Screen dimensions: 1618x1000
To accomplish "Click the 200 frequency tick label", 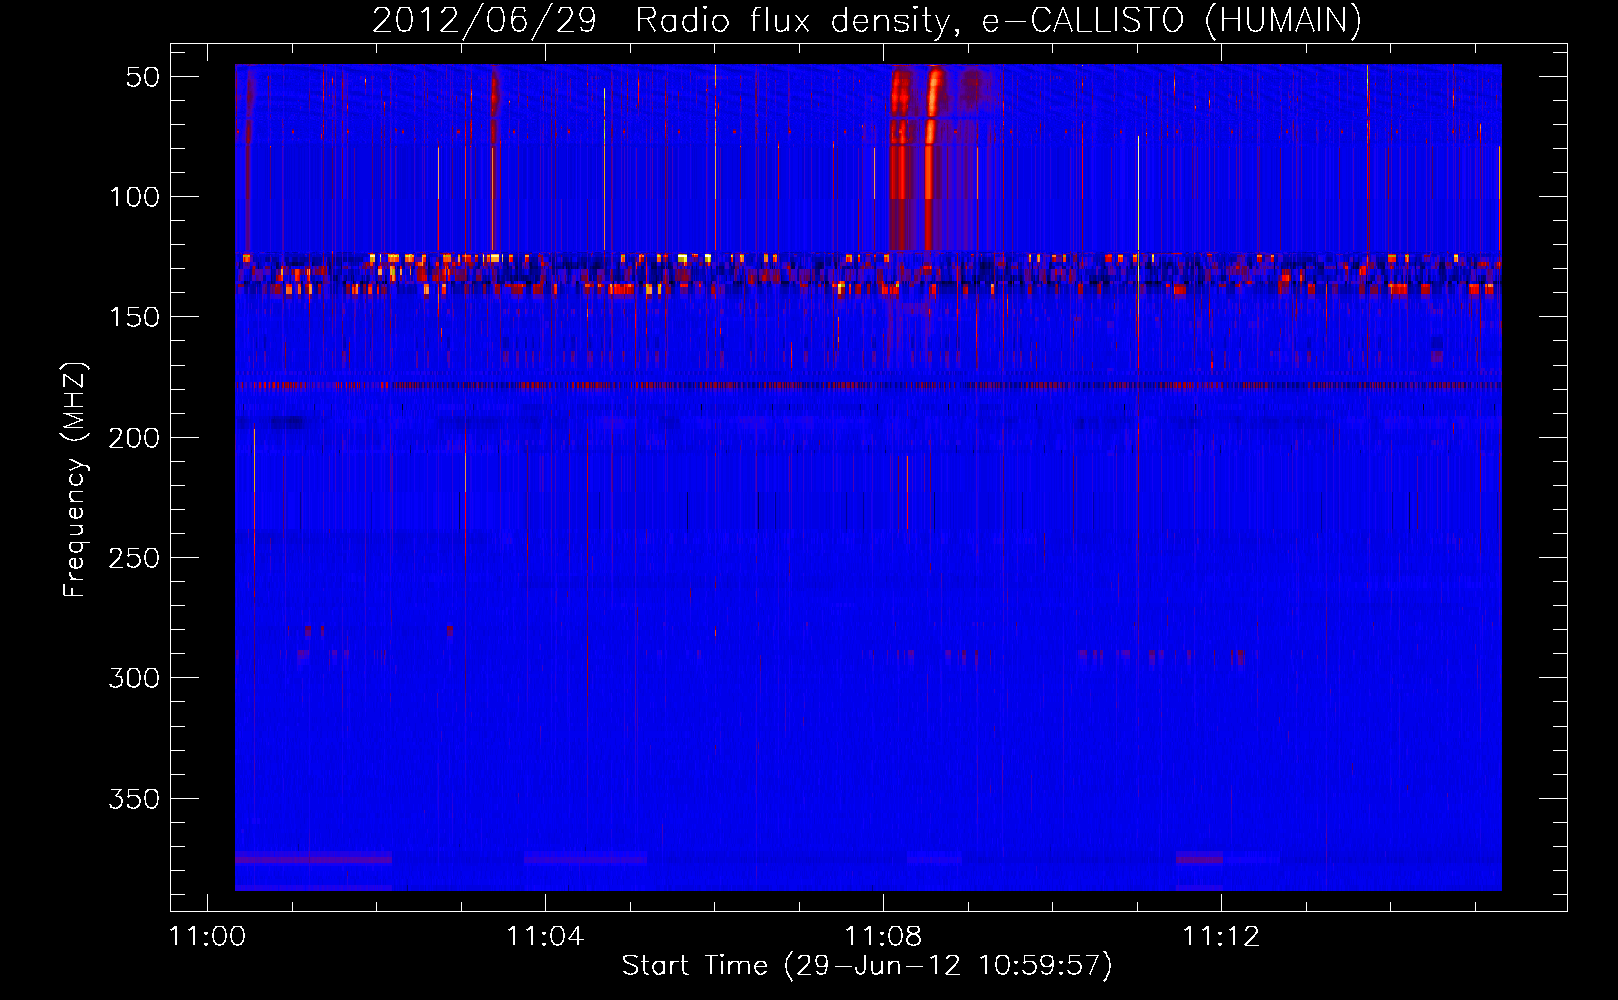I will tap(134, 438).
